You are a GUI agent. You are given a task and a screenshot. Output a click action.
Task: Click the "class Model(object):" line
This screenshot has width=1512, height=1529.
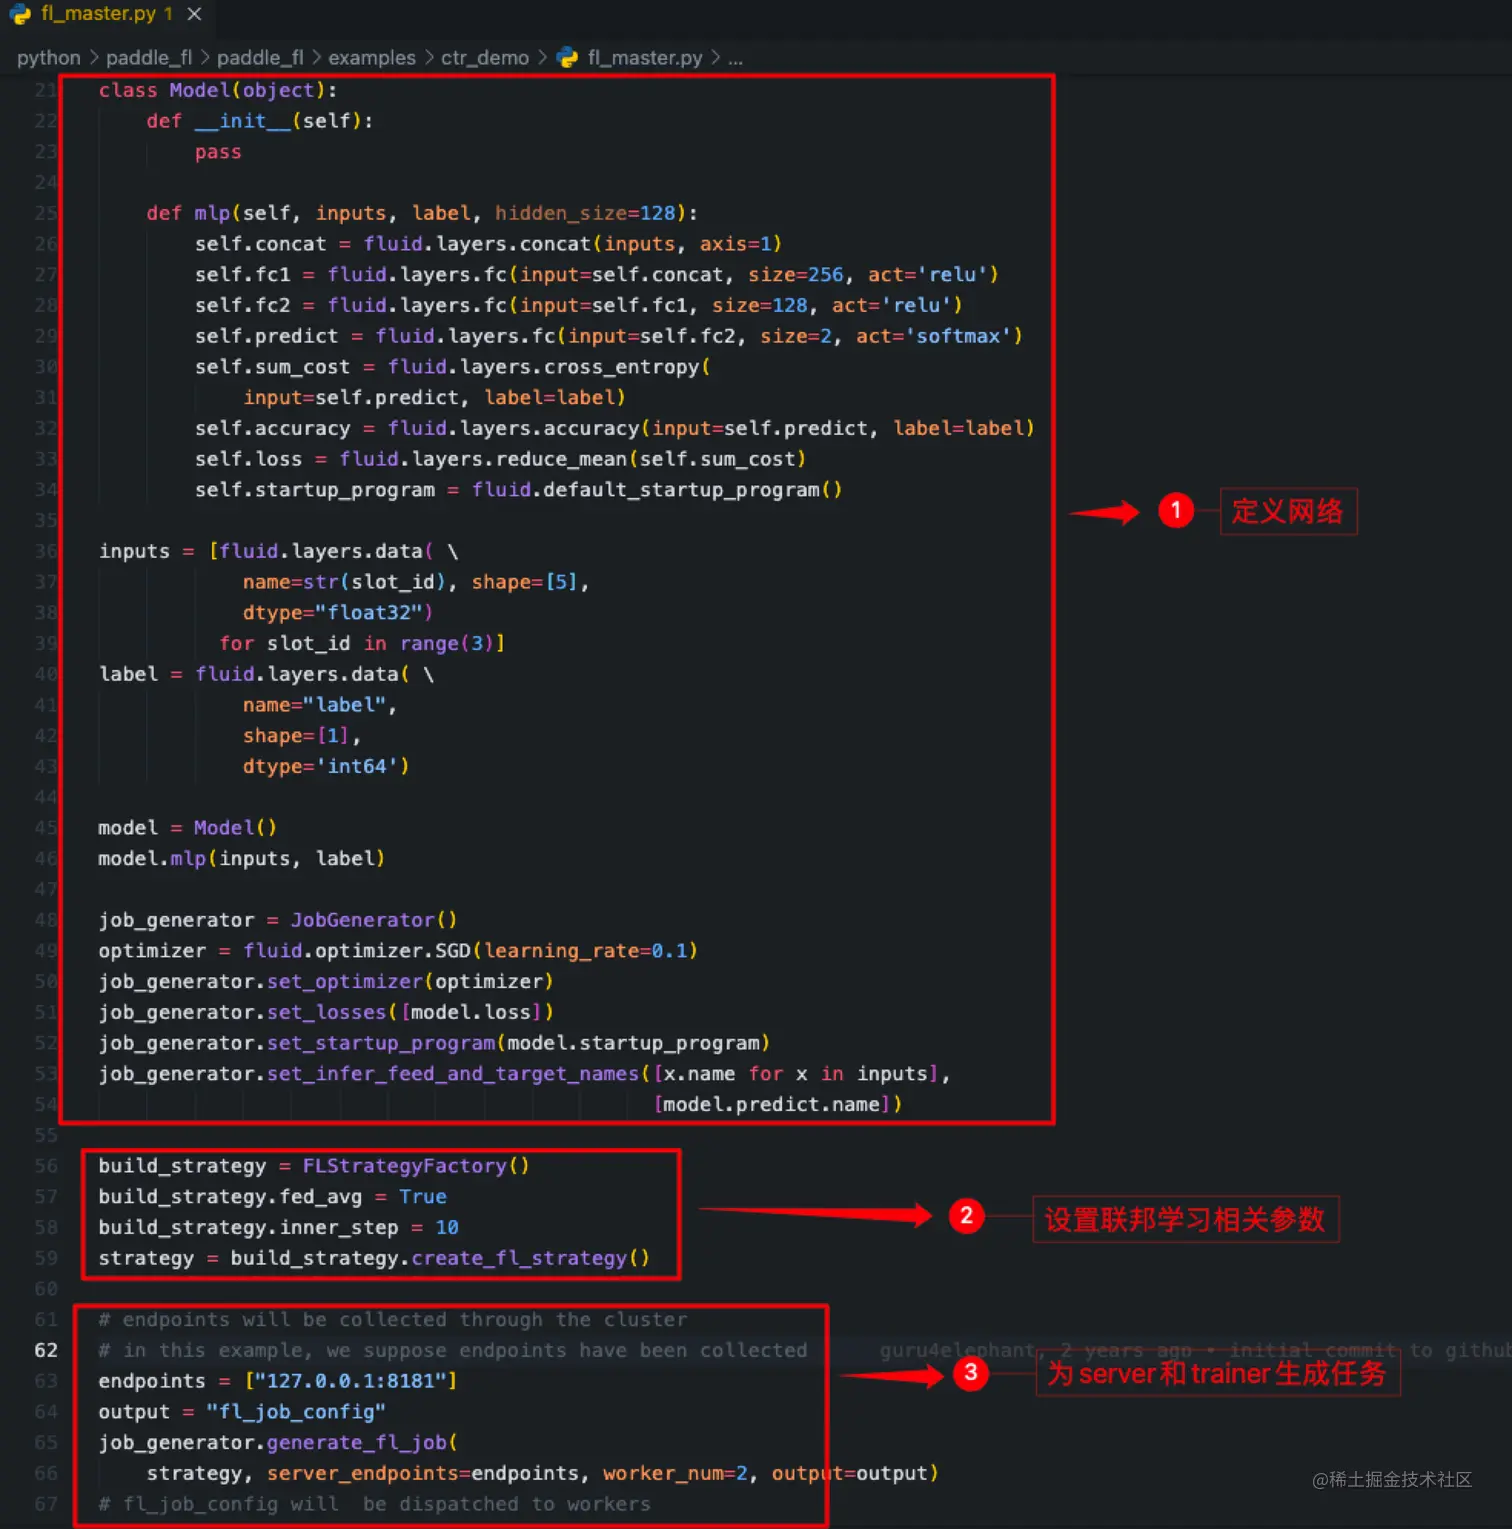[218, 90]
